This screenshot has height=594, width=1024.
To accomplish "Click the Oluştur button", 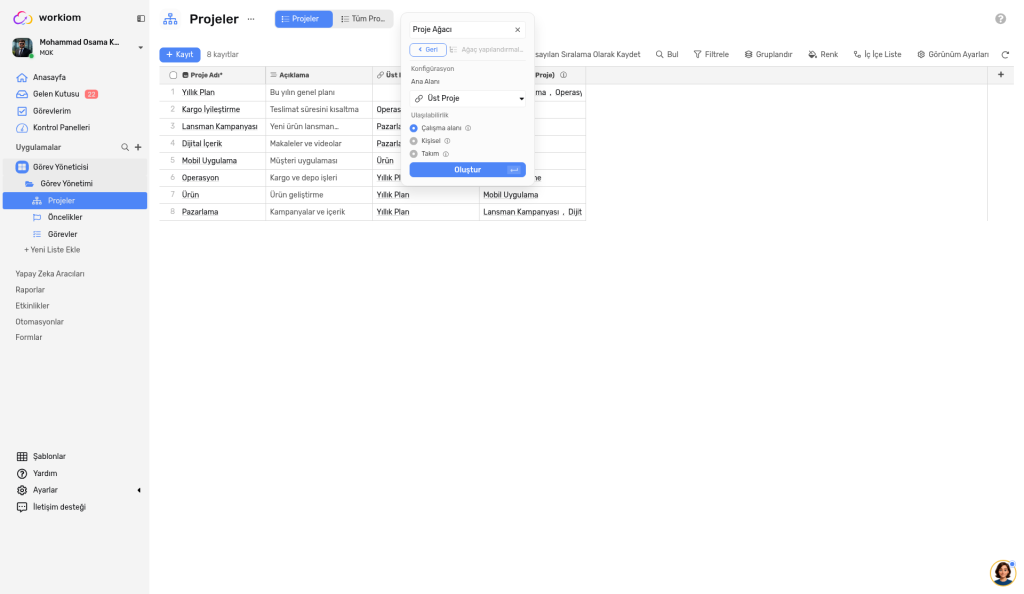I will [468, 170].
